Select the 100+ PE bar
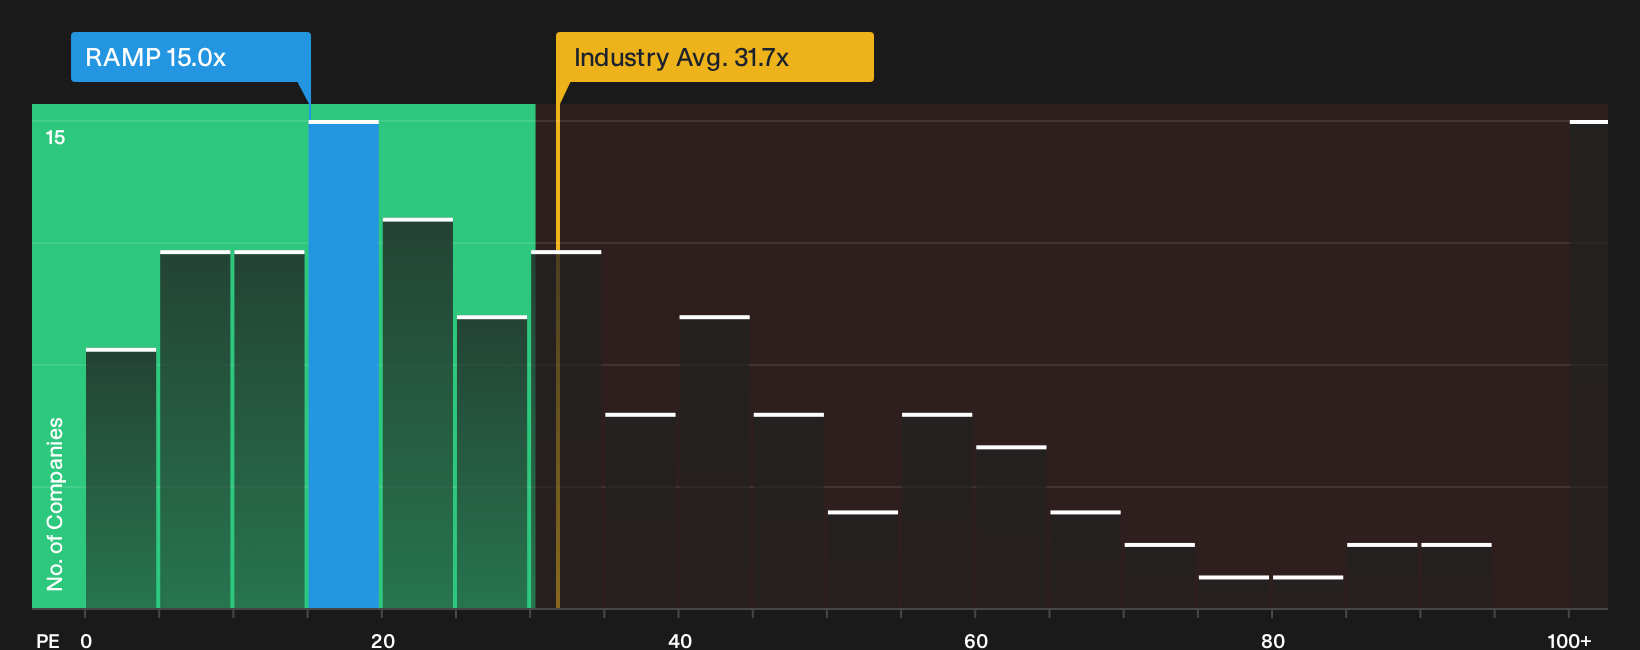 click(1589, 364)
